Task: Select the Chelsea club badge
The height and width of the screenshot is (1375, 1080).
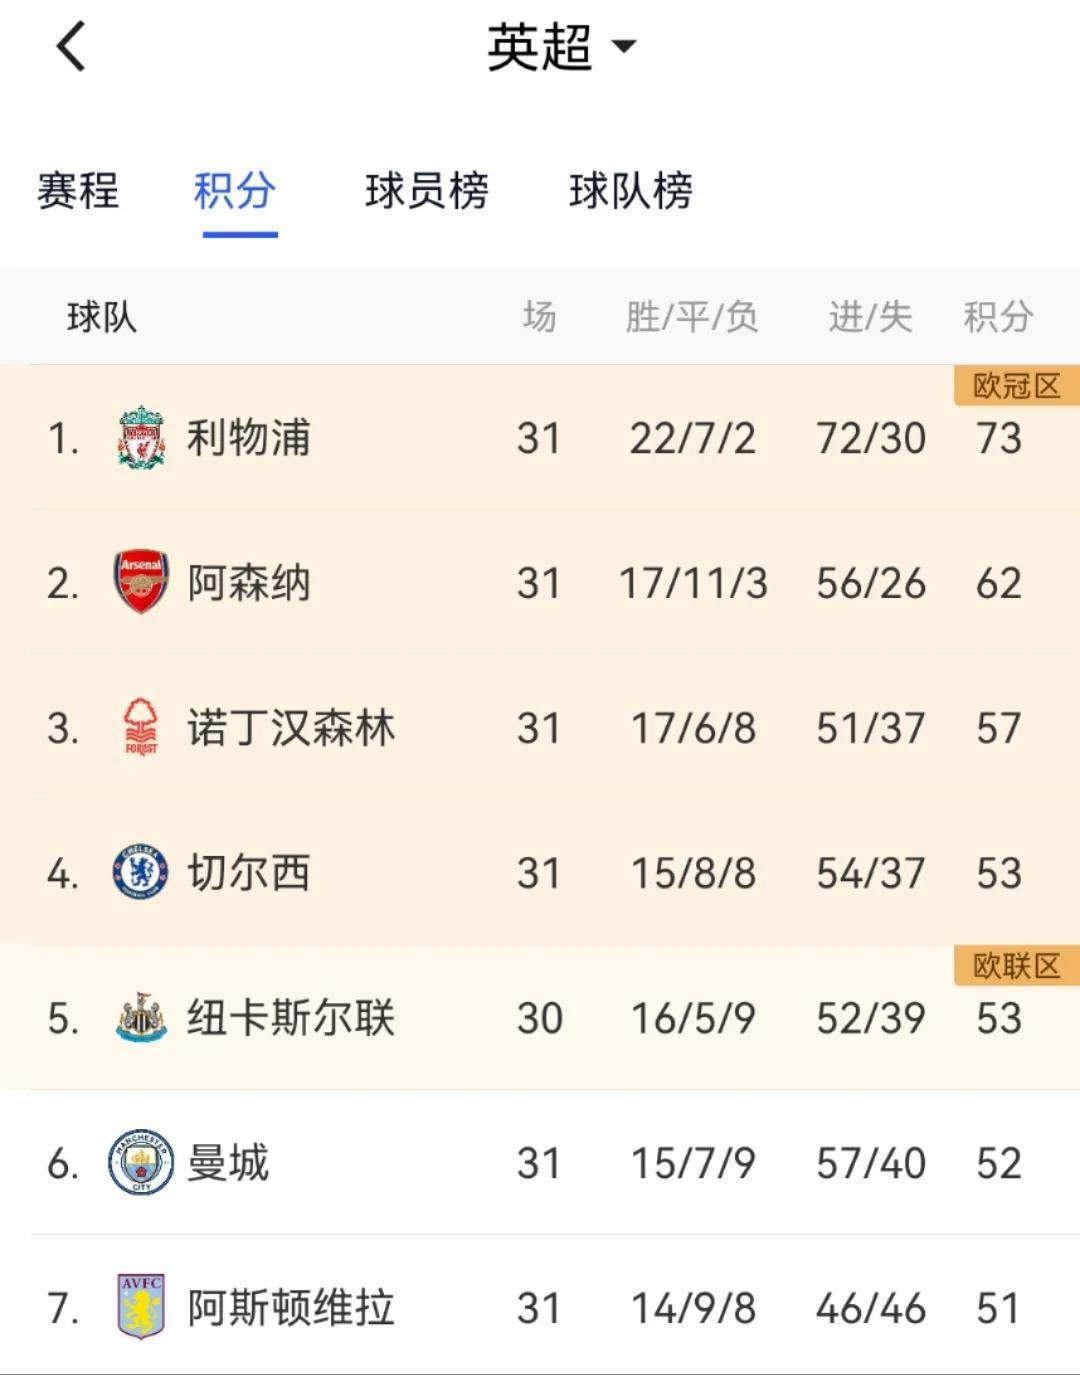Action: click(x=141, y=872)
